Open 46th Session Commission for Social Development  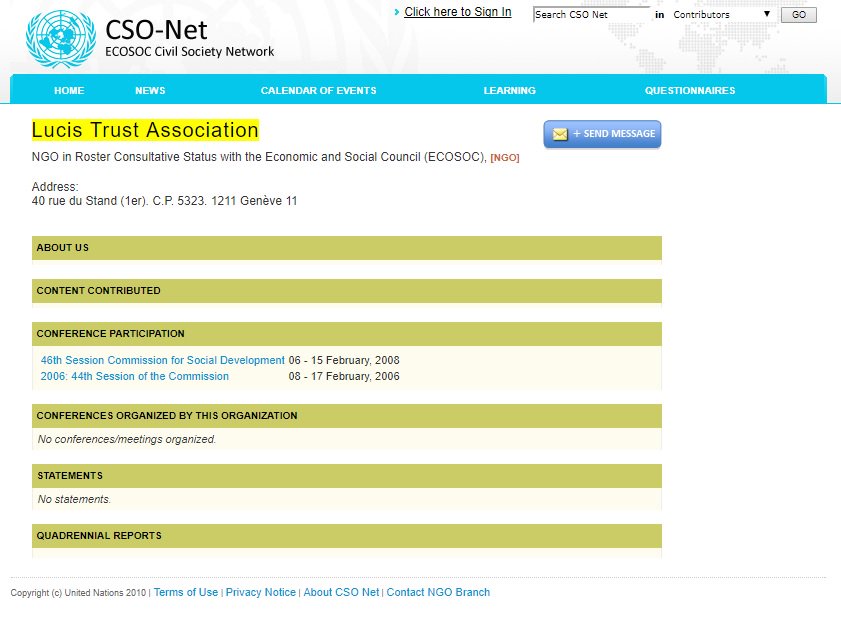pyautogui.click(x=163, y=360)
